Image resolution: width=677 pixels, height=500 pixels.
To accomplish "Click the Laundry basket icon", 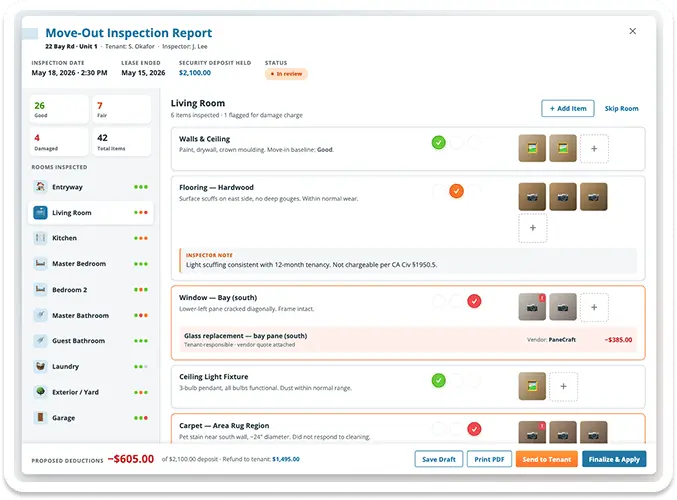I will (x=40, y=366).
